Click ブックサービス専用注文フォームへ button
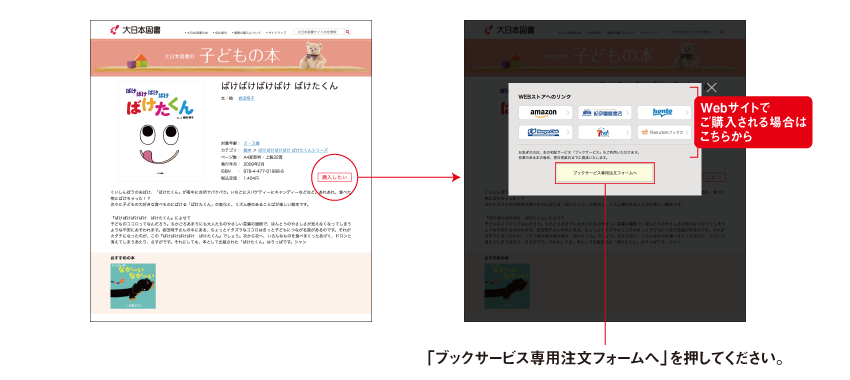Viewport: 850px width, 380px height. point(604,173)
